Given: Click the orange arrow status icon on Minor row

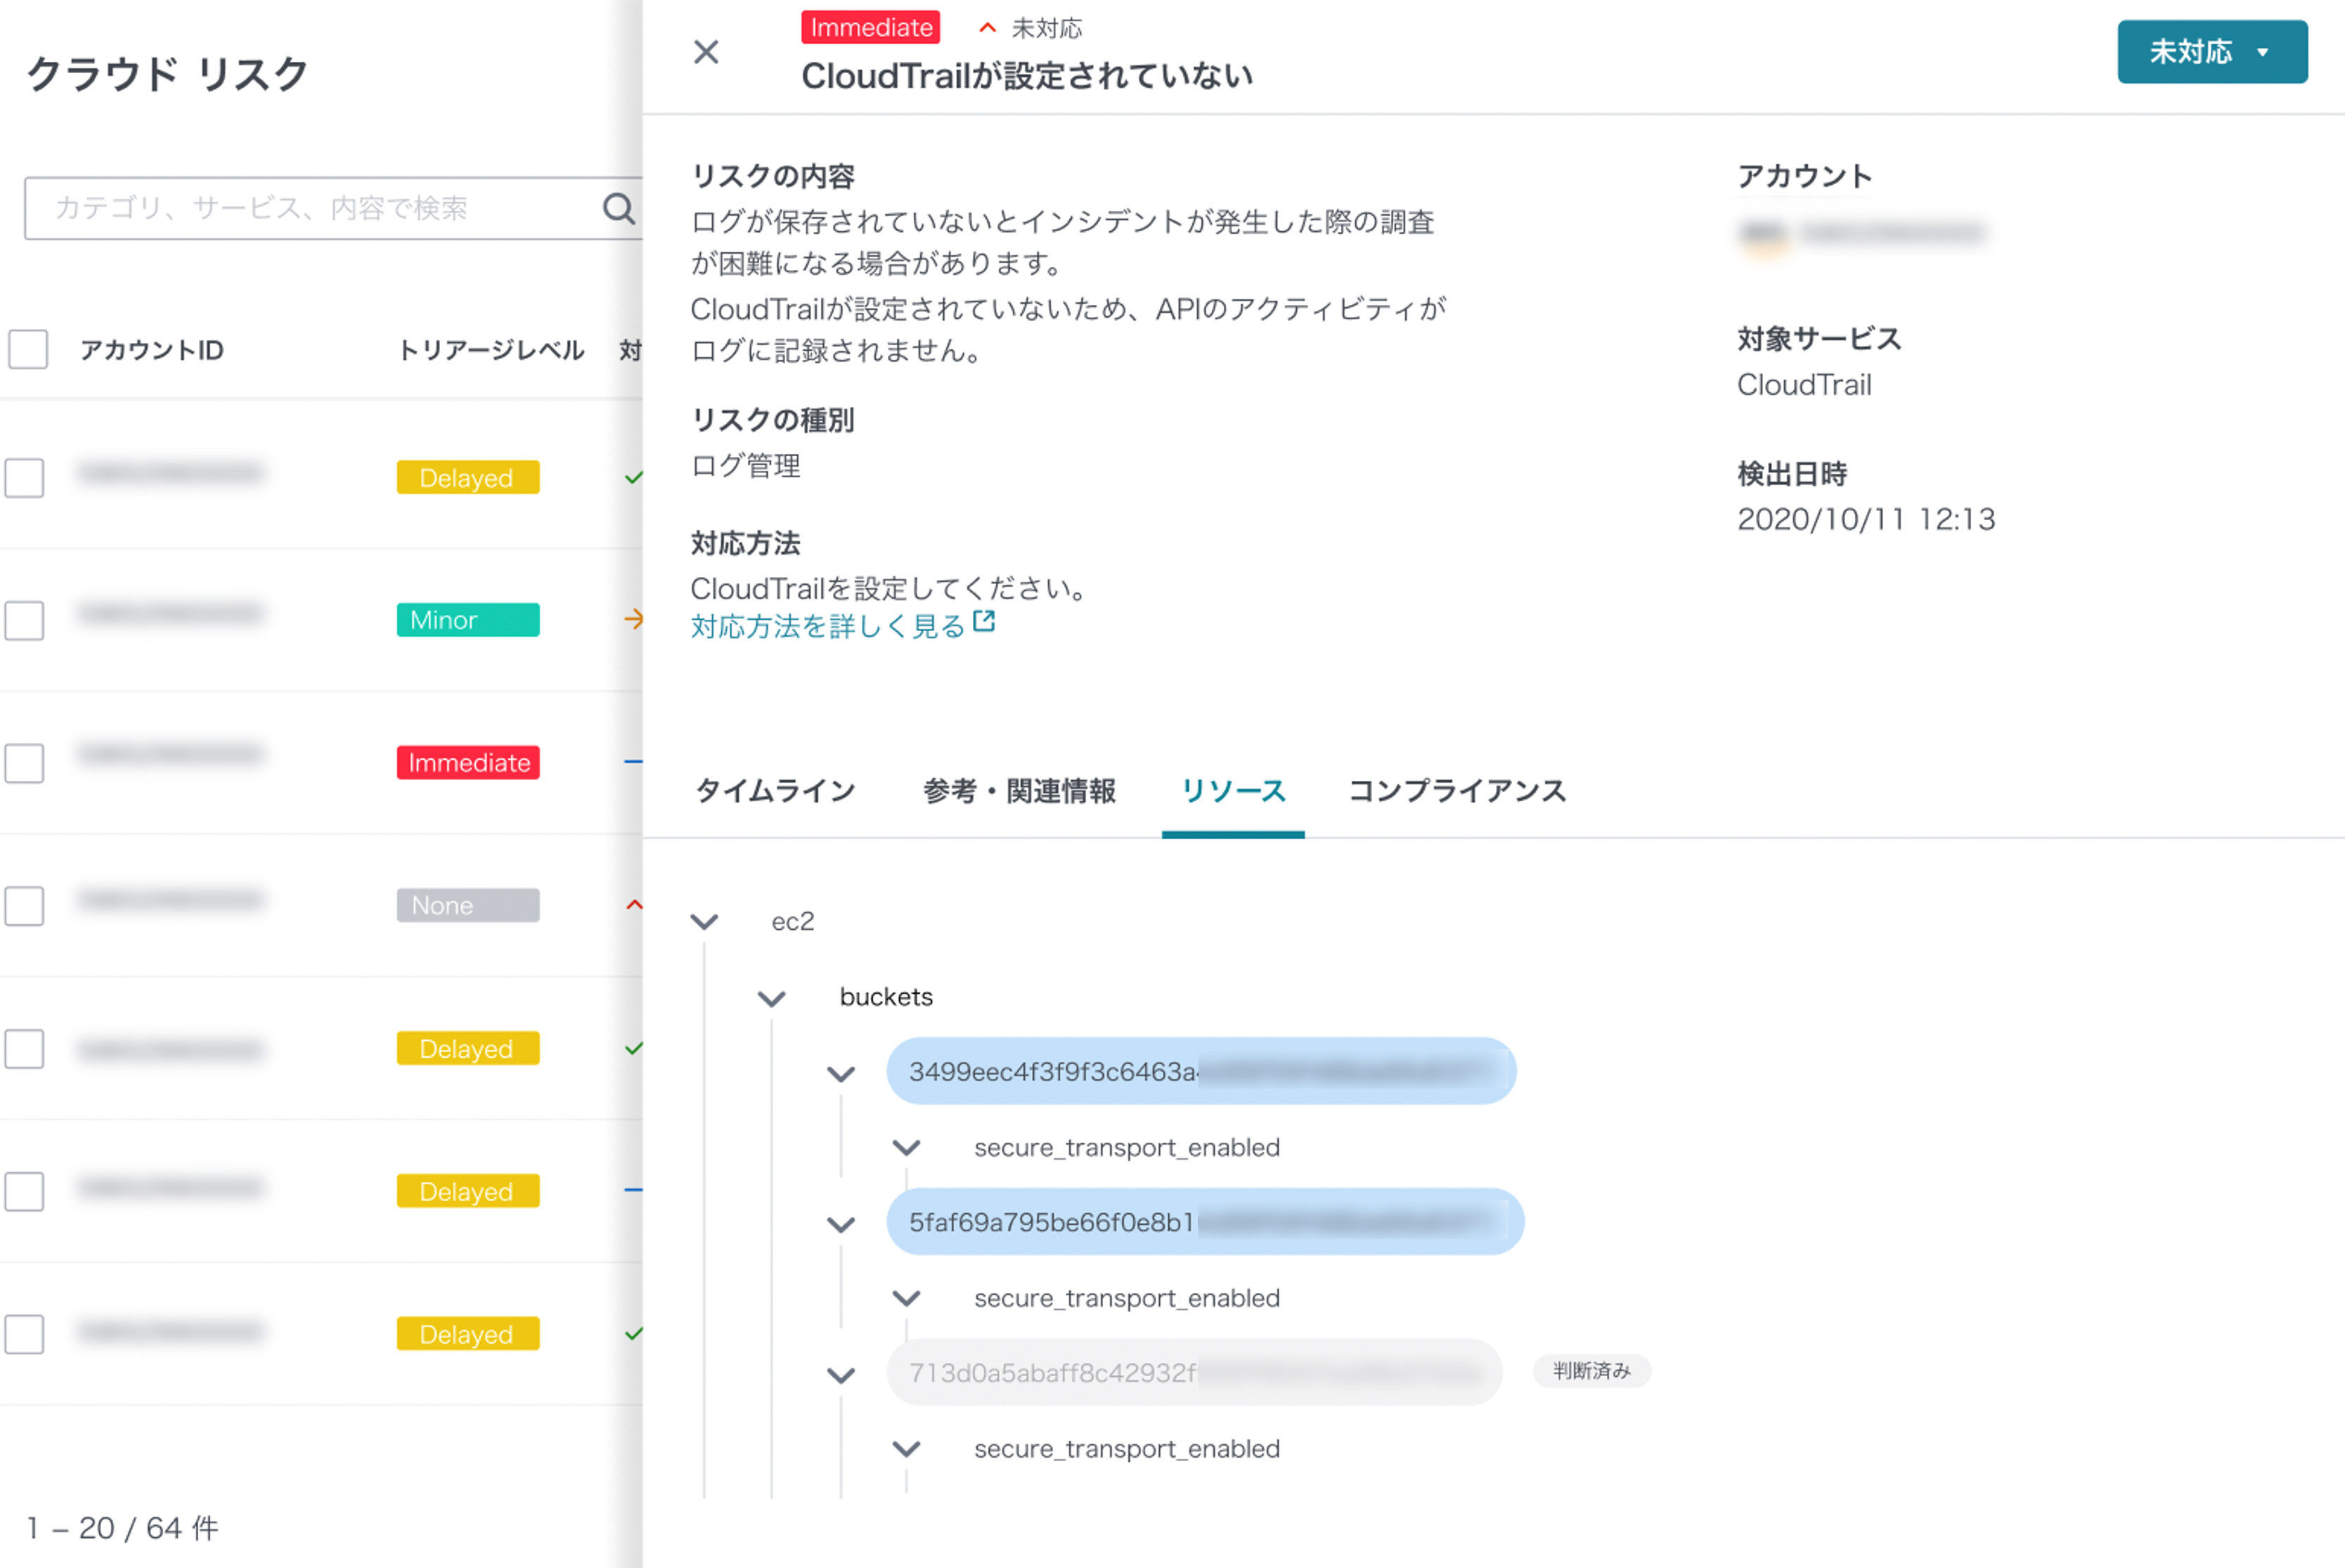Looking at the screenshot, I should pyautogui.click(x=634, y=620).
